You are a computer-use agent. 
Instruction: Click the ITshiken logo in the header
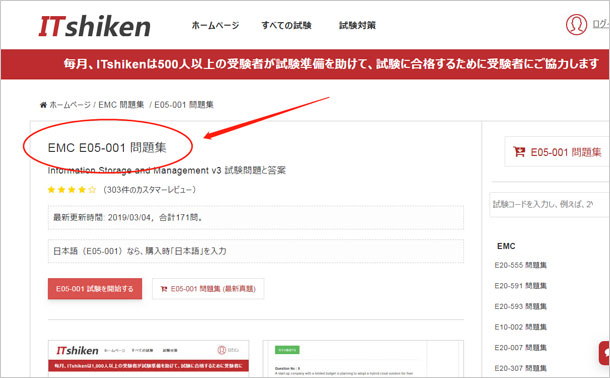95,26
